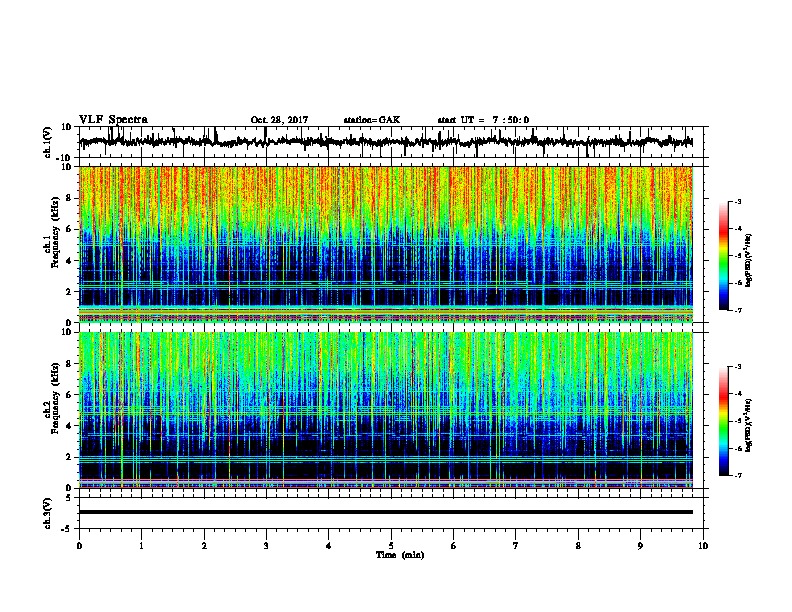Click the ch.1 frequency tick label "2"
Screen dimensions: 792x612
(69, 292)
